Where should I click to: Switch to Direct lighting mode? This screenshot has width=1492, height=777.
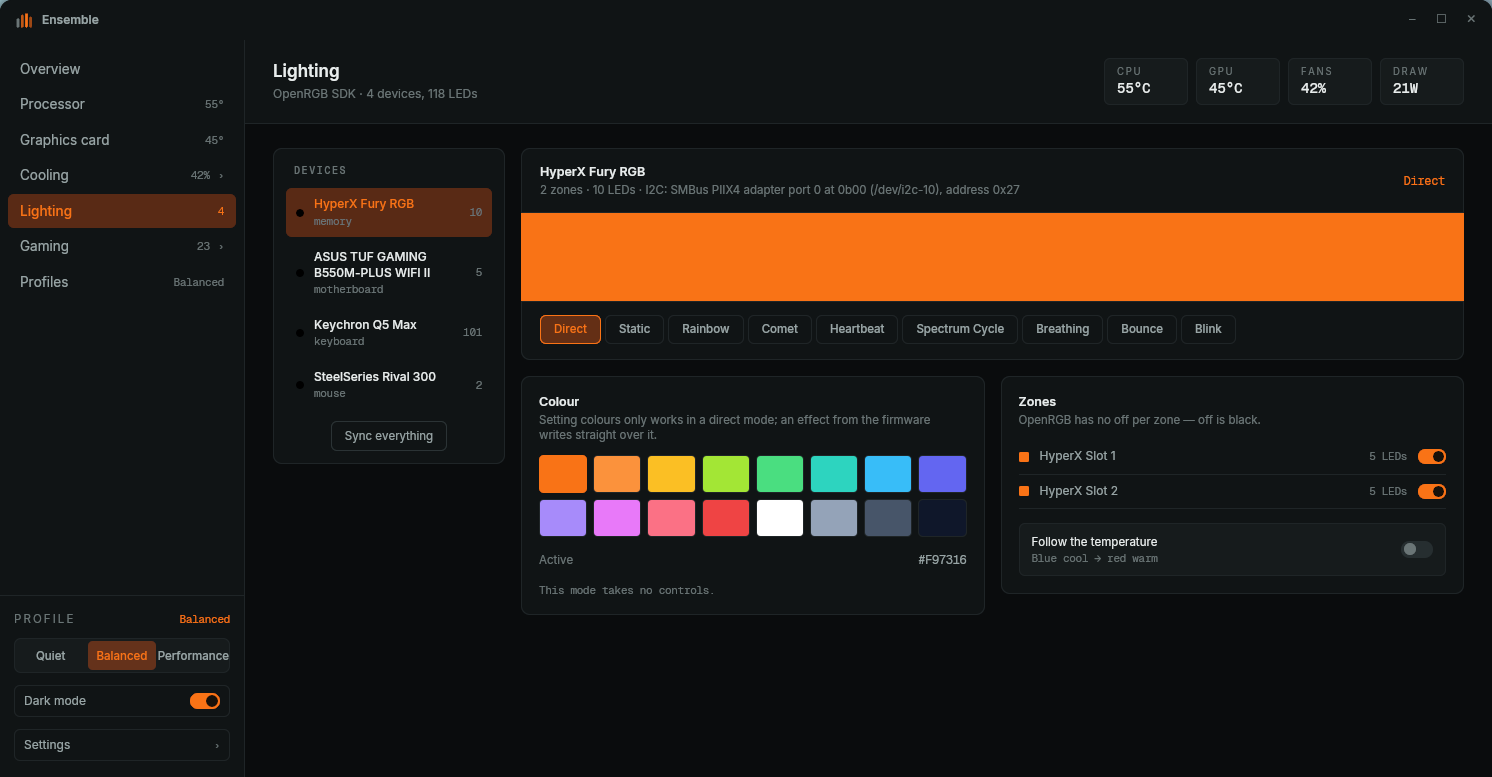570,329
